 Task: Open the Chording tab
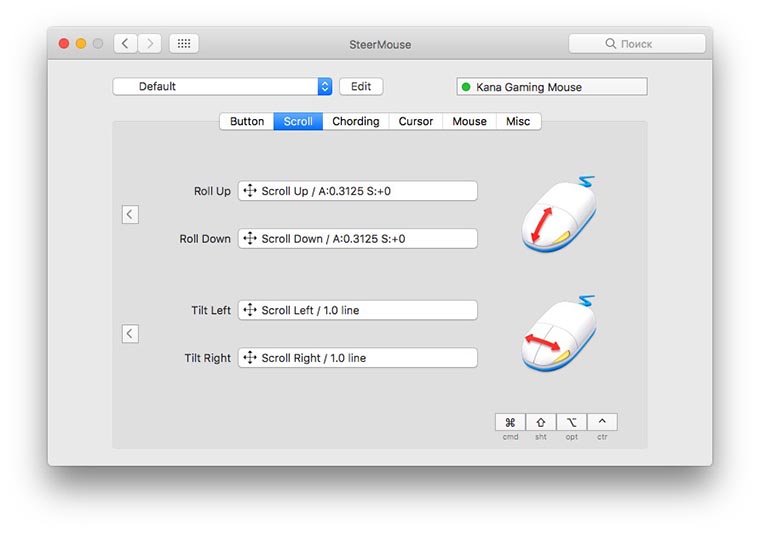[x=356, y=121]
